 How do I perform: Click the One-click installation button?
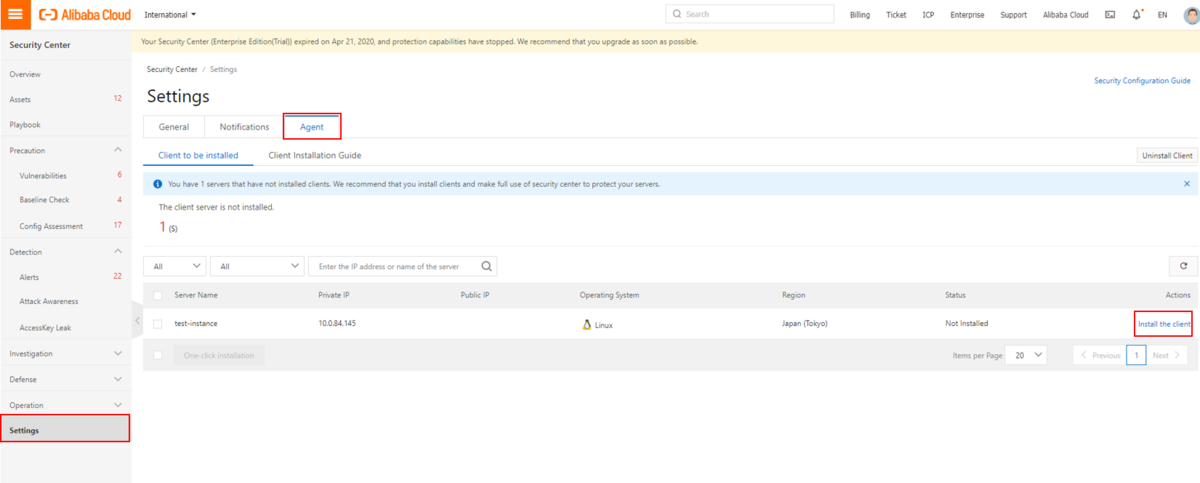click(219, 355)
